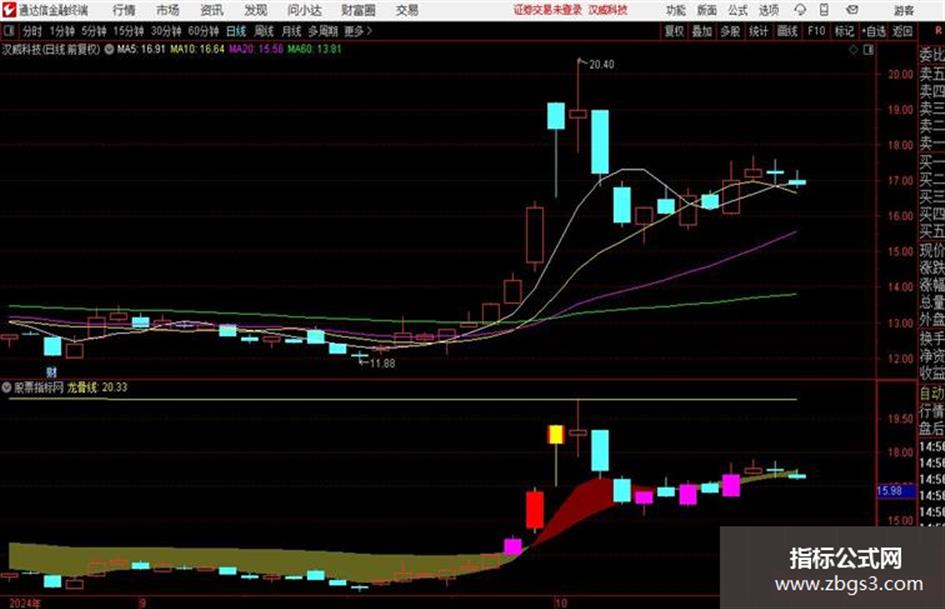Image resolution: width=945 pixels, height=609 pixels.
Task: Toggle the panel layout icon left of 分时
Action: (8, 31)
